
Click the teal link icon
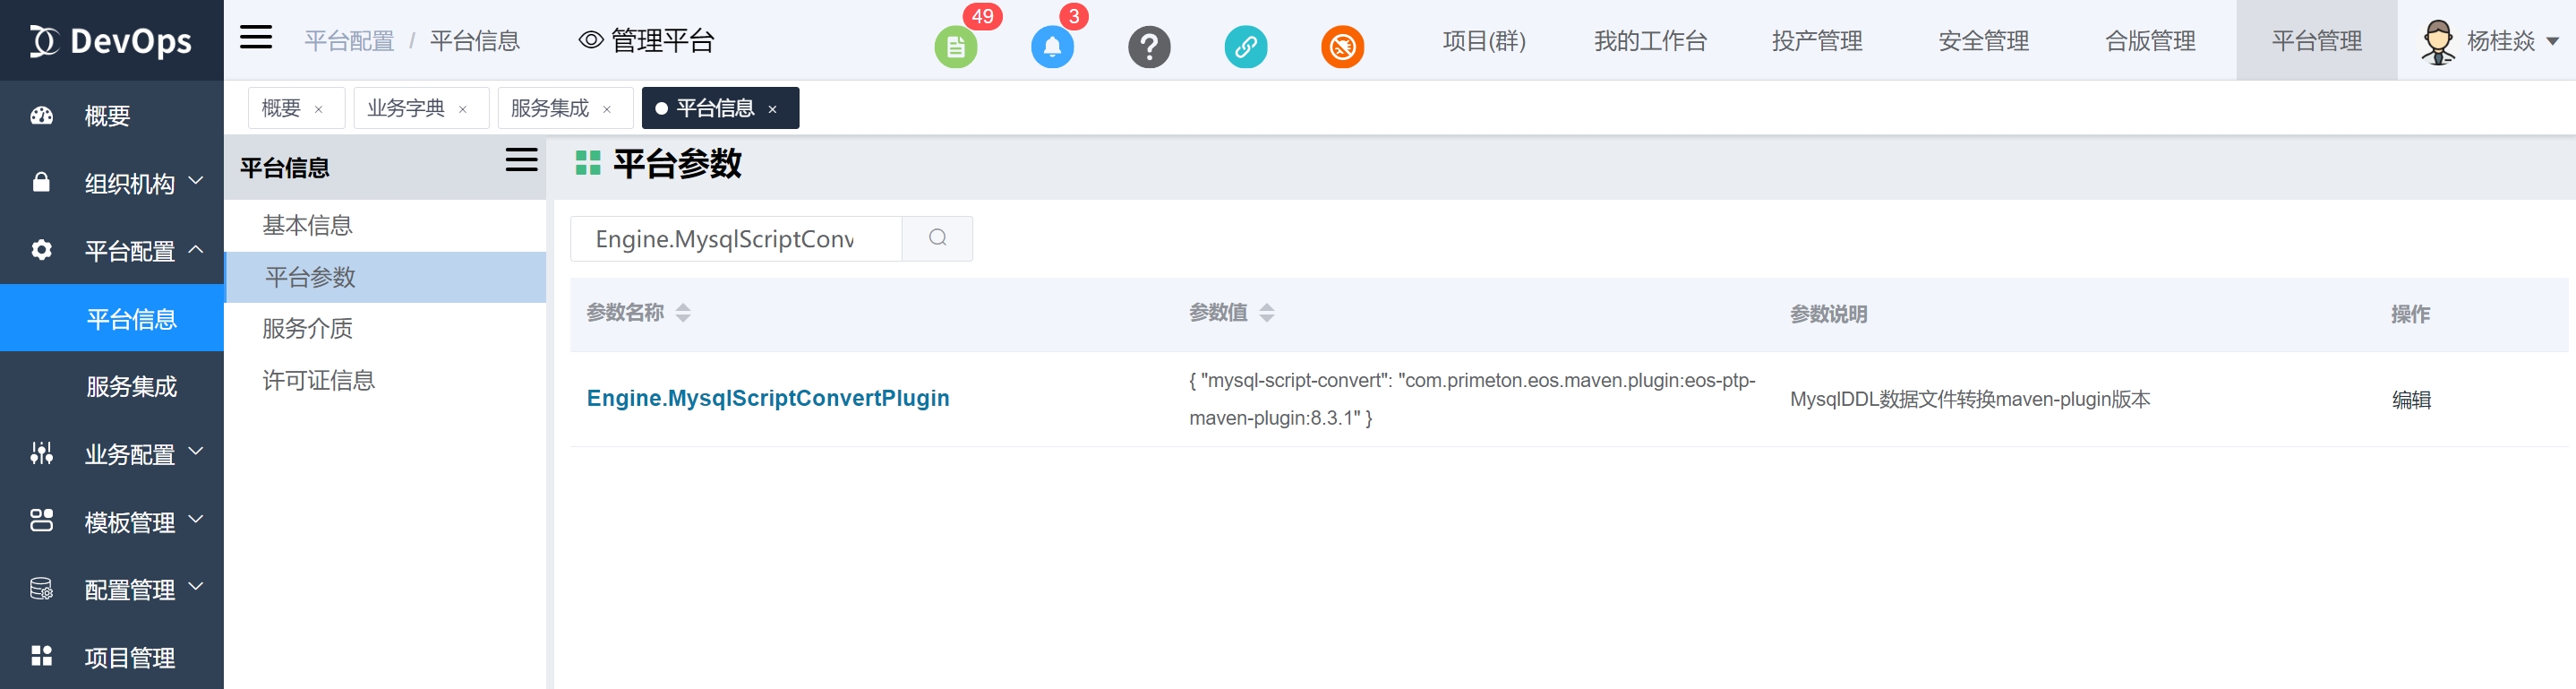(x=1245, y=46)
